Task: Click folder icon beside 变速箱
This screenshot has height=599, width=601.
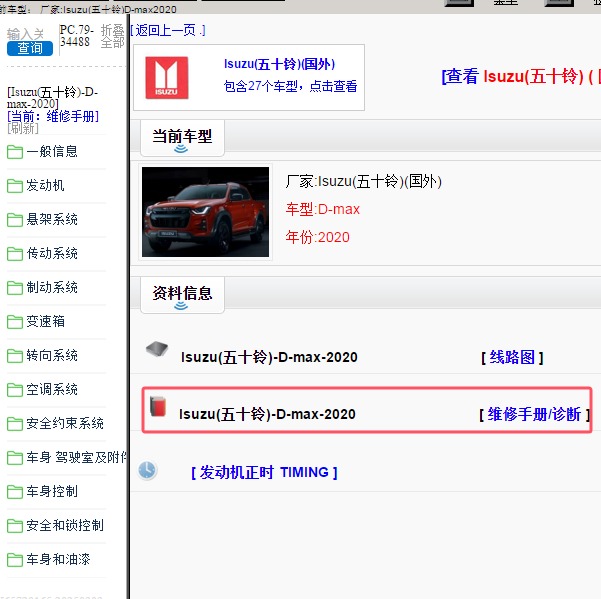Action: (15, 322)
